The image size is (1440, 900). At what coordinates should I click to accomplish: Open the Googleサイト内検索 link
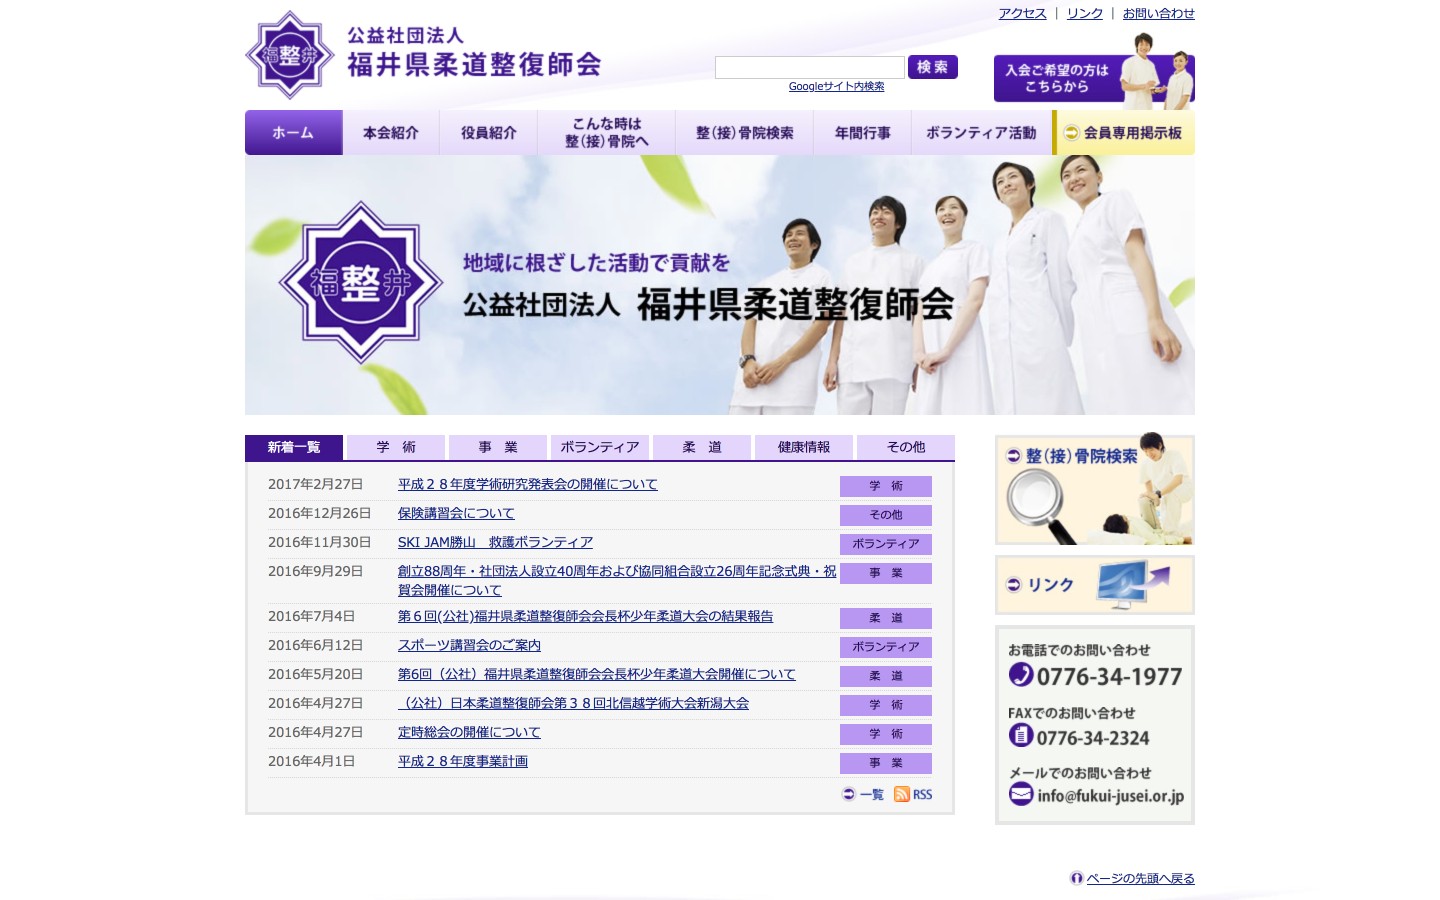[836, 87]
